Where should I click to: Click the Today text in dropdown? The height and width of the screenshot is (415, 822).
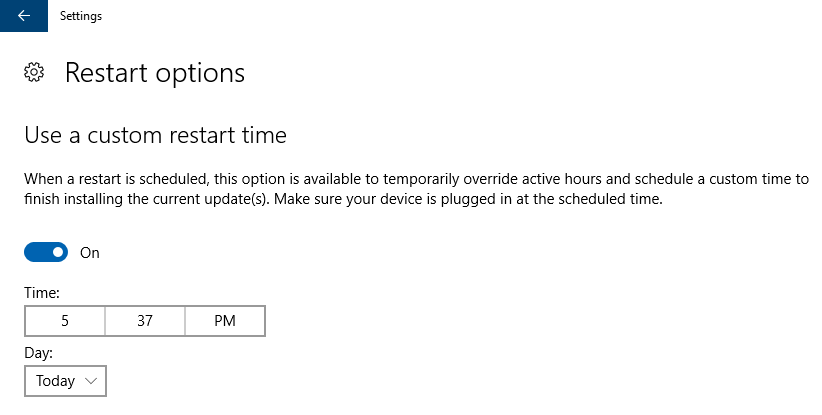pos(55,381)
